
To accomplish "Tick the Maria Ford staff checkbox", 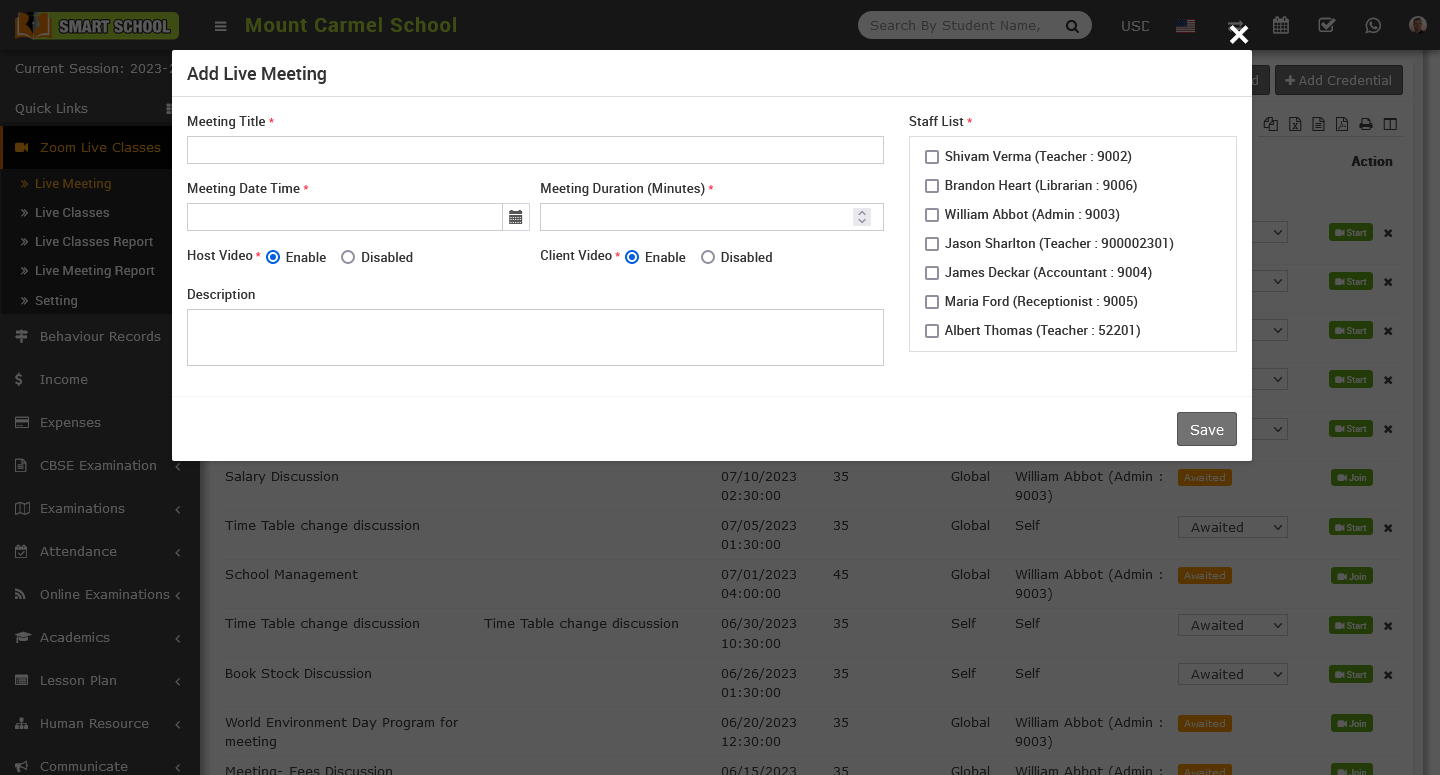I will (932, 302).
